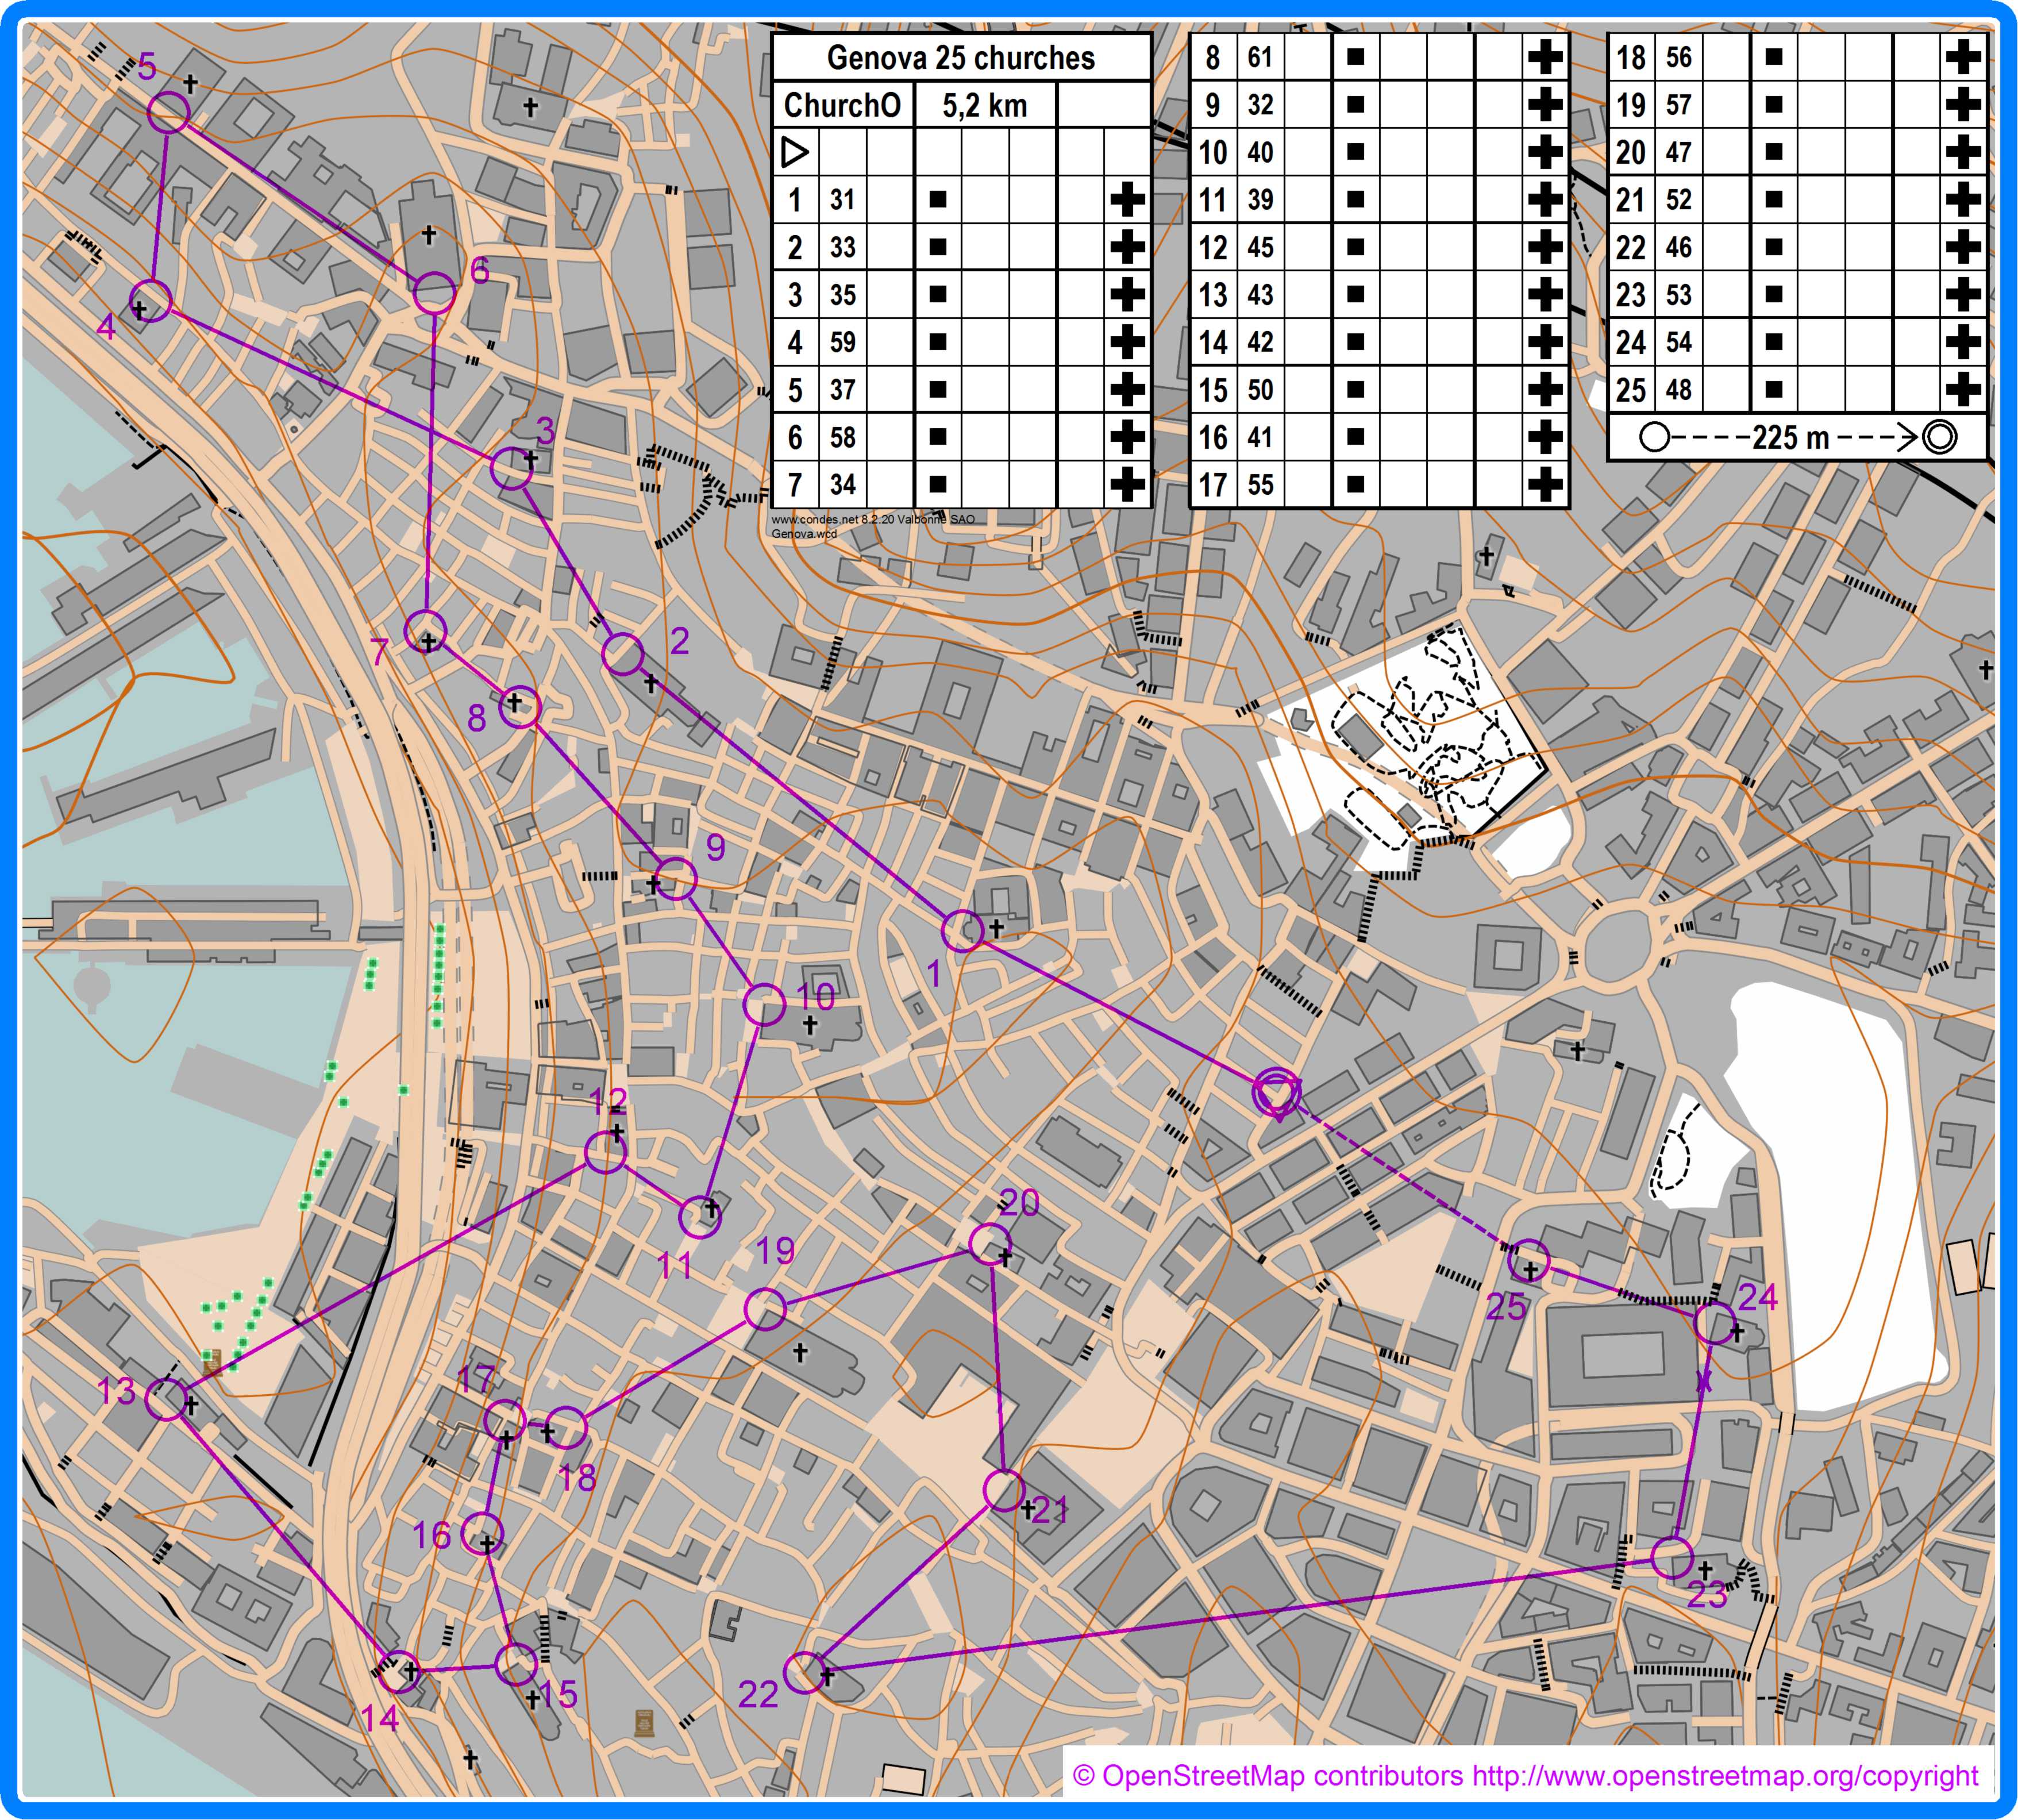Click the plus symbol in control row 22
Screen dimensions: 2018x1820
pos(1964,247)
